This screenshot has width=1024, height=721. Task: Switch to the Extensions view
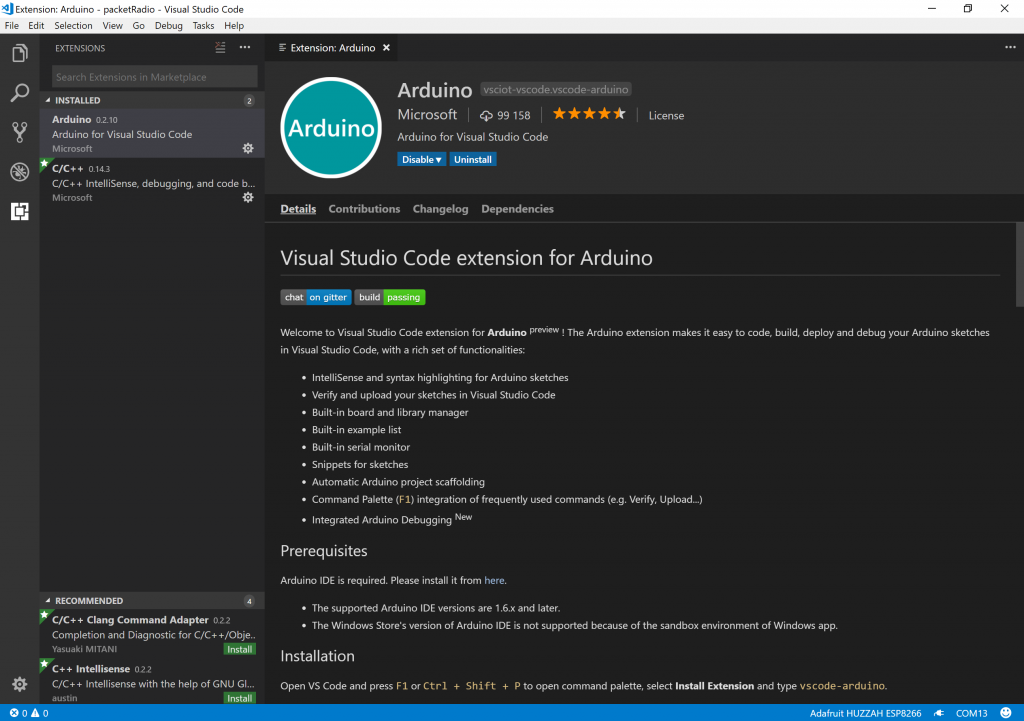19,211
